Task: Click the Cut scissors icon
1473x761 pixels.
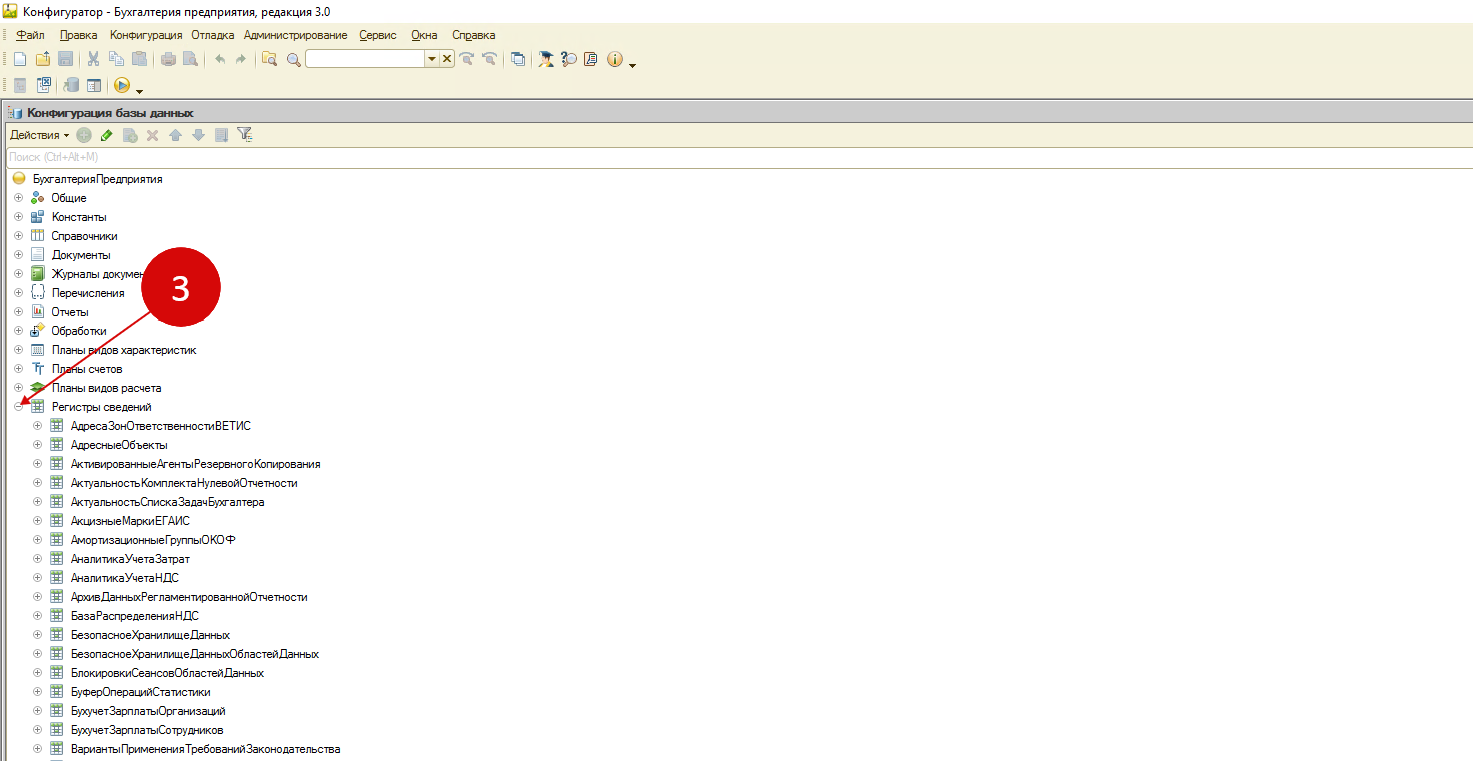Action: 93,59
